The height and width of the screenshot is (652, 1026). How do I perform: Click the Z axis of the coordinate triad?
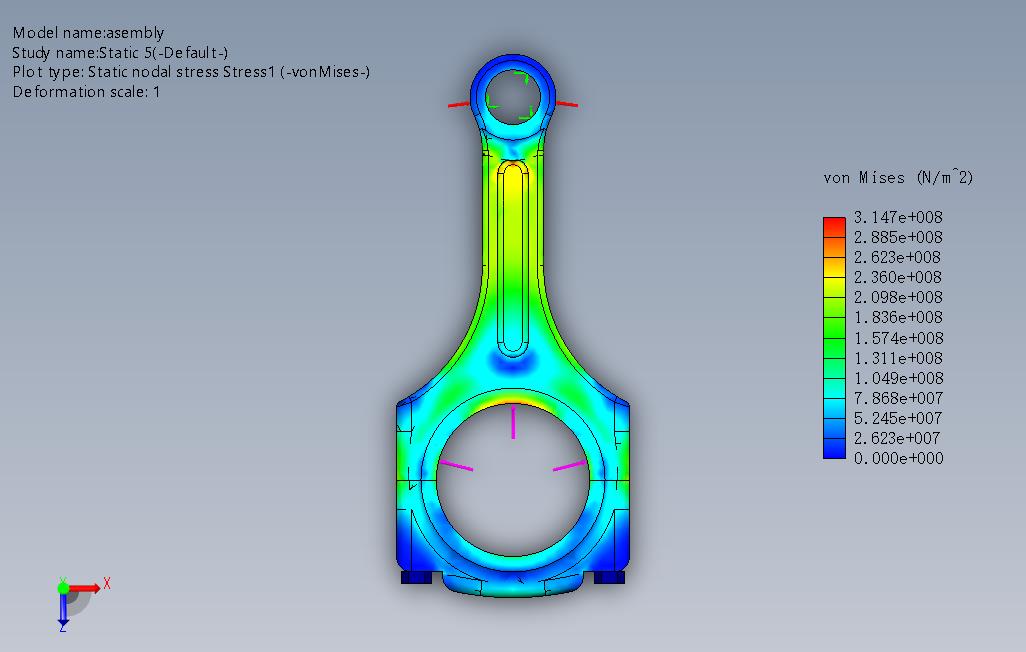63,609
